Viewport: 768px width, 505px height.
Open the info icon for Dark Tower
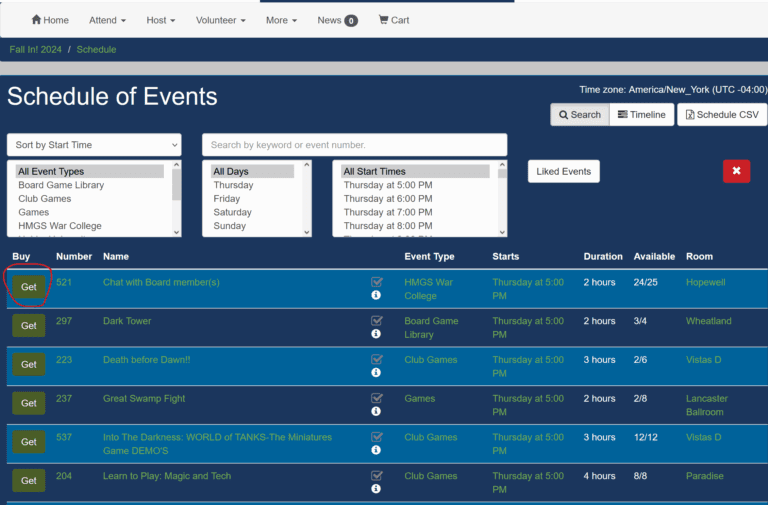point(376,334)
